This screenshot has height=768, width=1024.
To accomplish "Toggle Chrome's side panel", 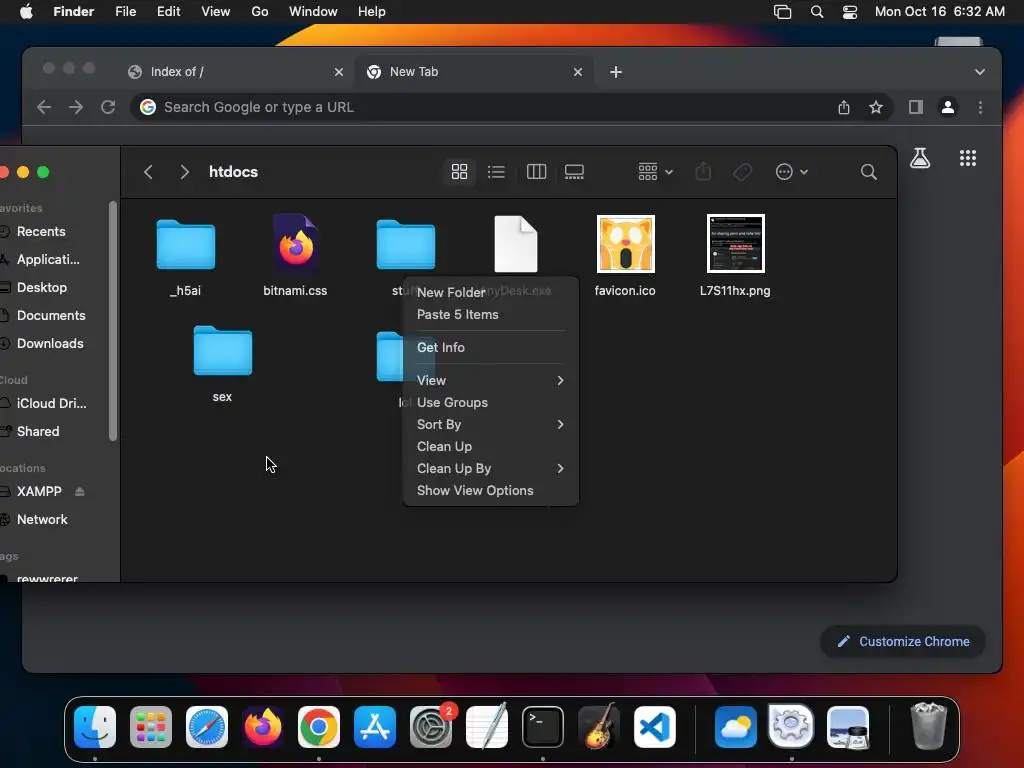I will coord(916,107).
